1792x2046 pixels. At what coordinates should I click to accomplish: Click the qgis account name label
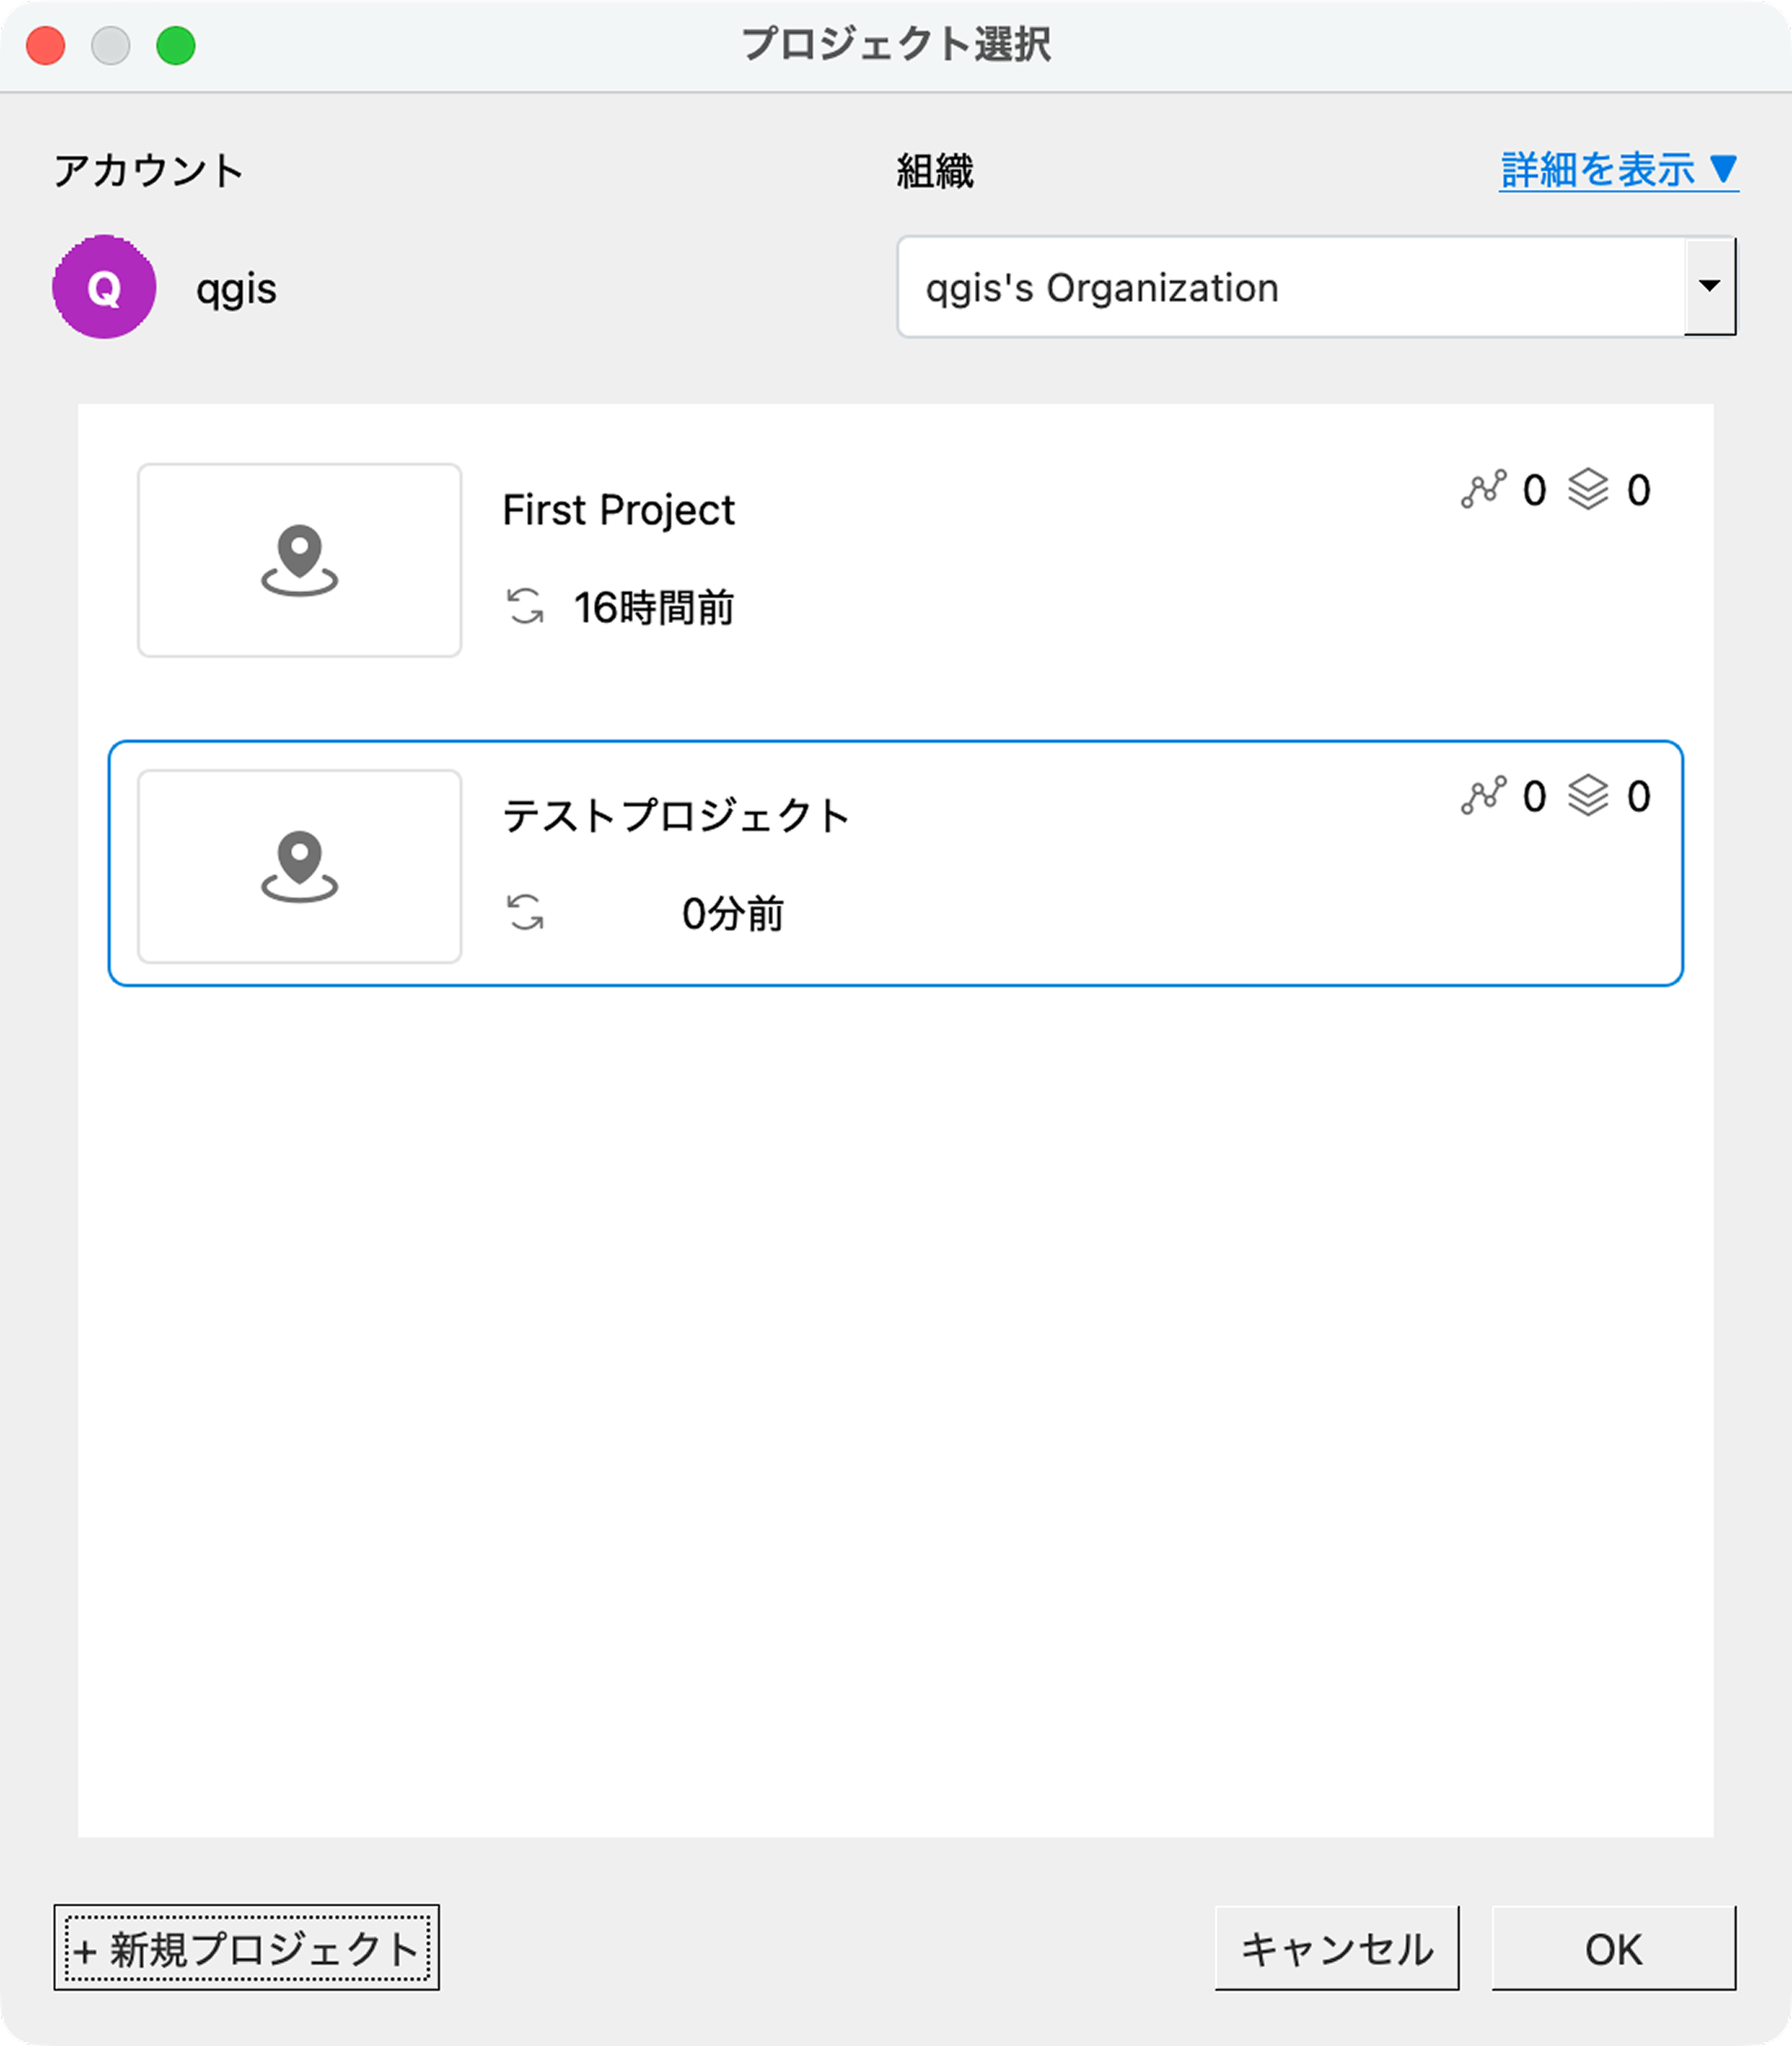(237, 290)
